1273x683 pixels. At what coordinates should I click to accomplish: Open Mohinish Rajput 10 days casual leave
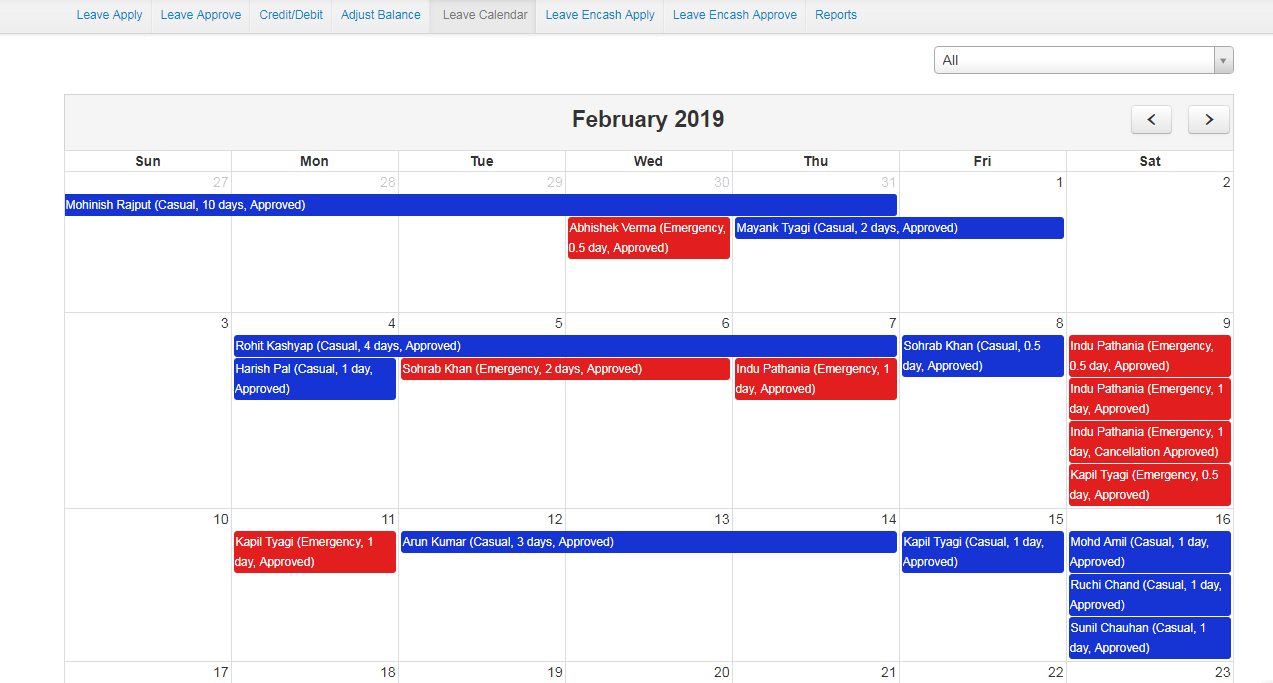tap(480, 205)
